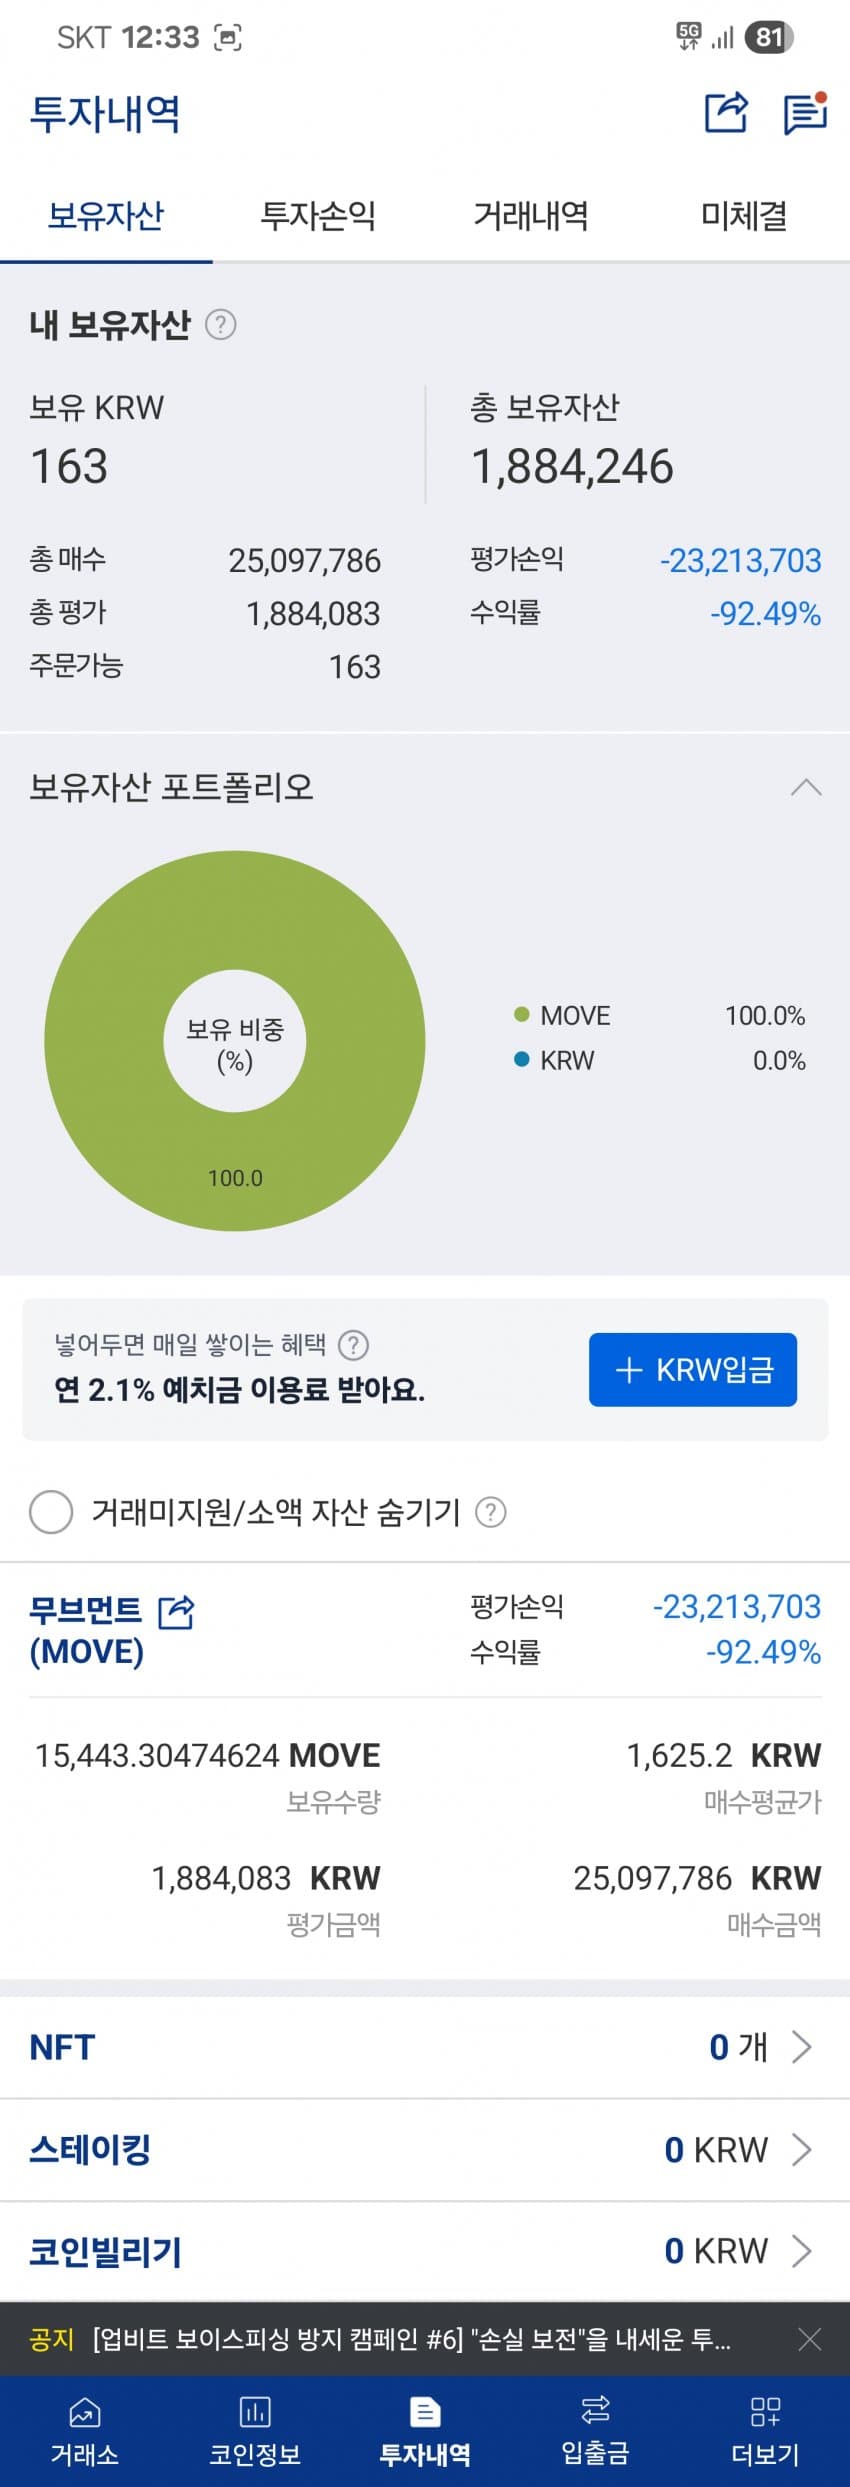Screen dimensions: 850x2487
Task: Tap the KRW입금 button
Action: pos(693,1369)
